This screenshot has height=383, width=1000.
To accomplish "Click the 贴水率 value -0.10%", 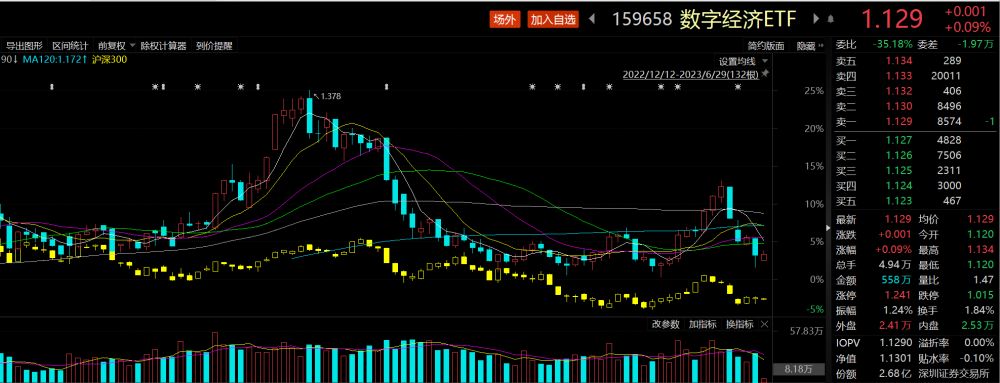I will point(976,359).
